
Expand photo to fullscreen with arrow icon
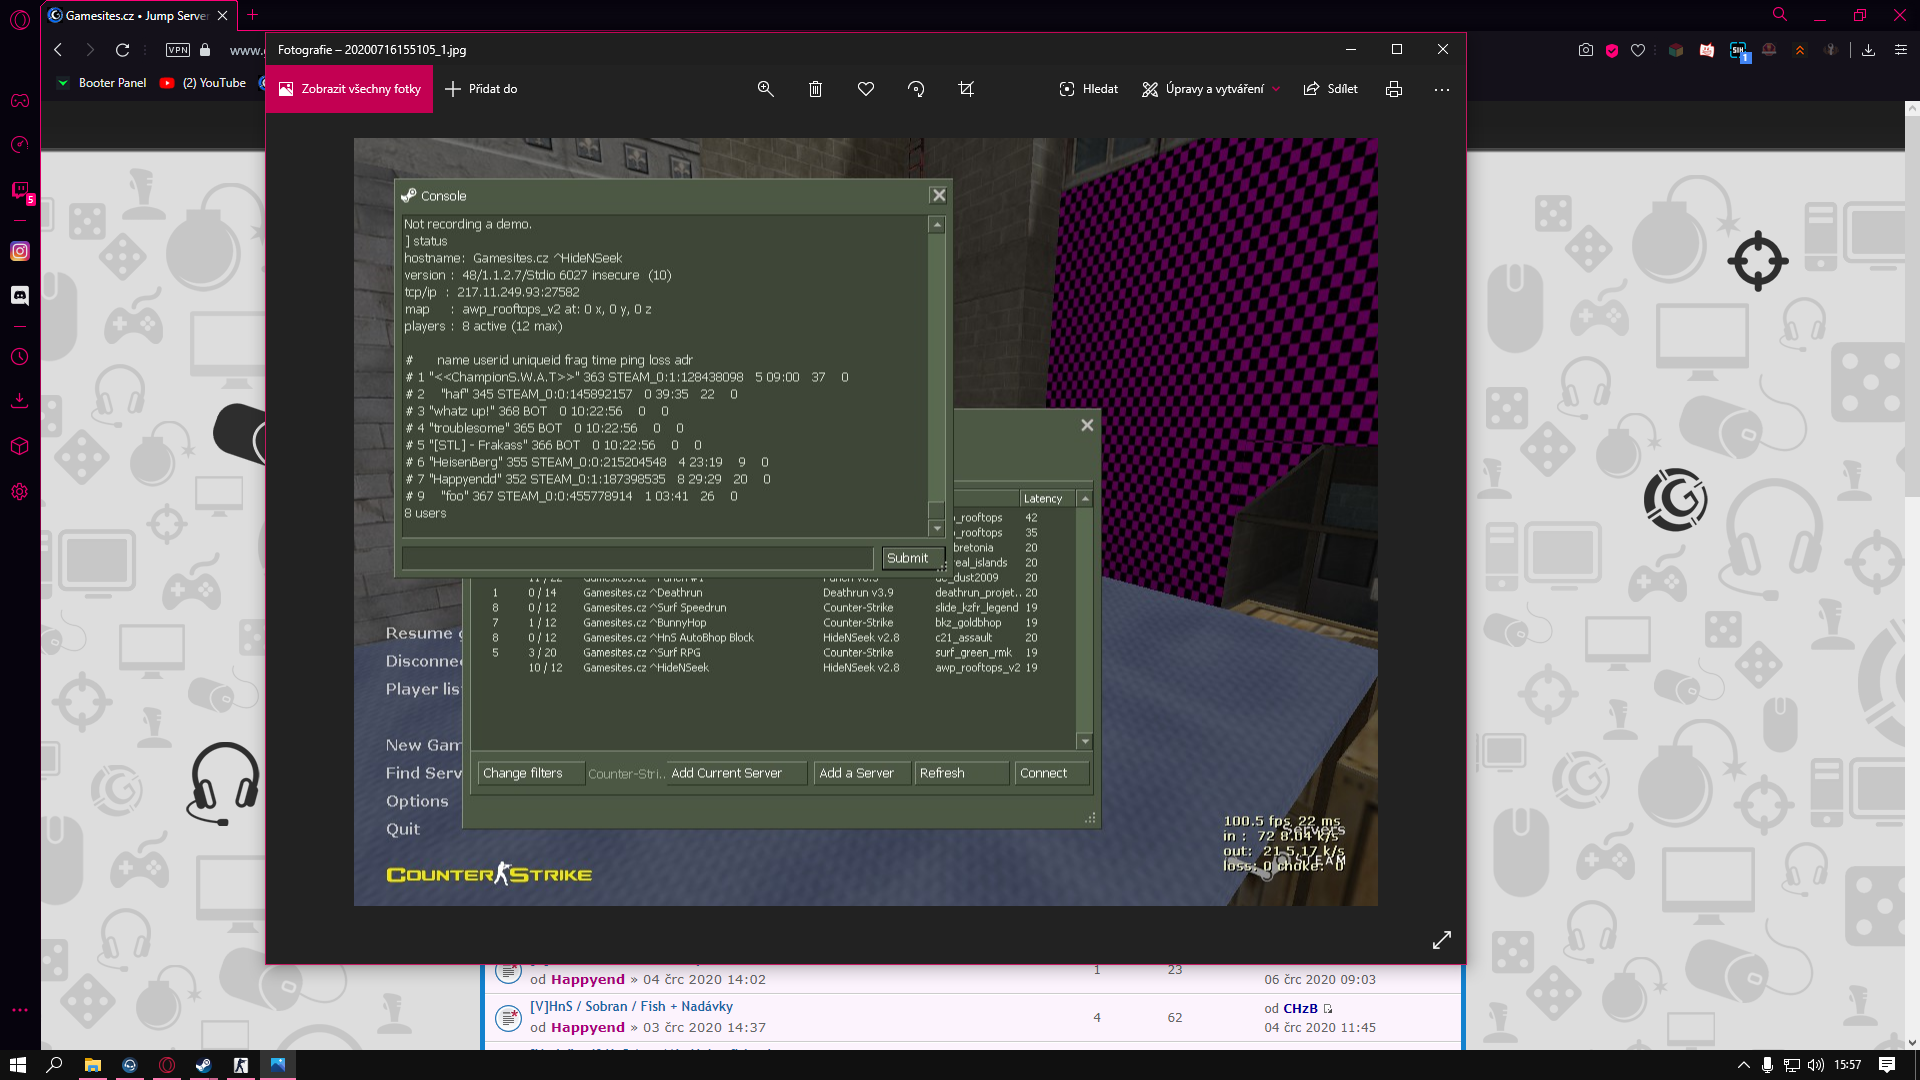1441,940
